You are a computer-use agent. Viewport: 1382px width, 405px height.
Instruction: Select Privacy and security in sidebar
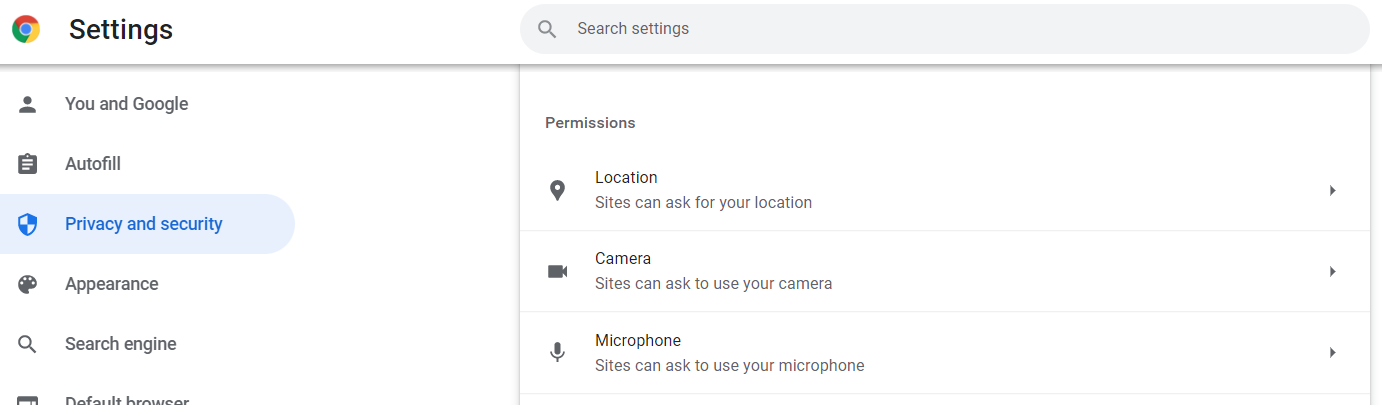click(x=147, y=224)
